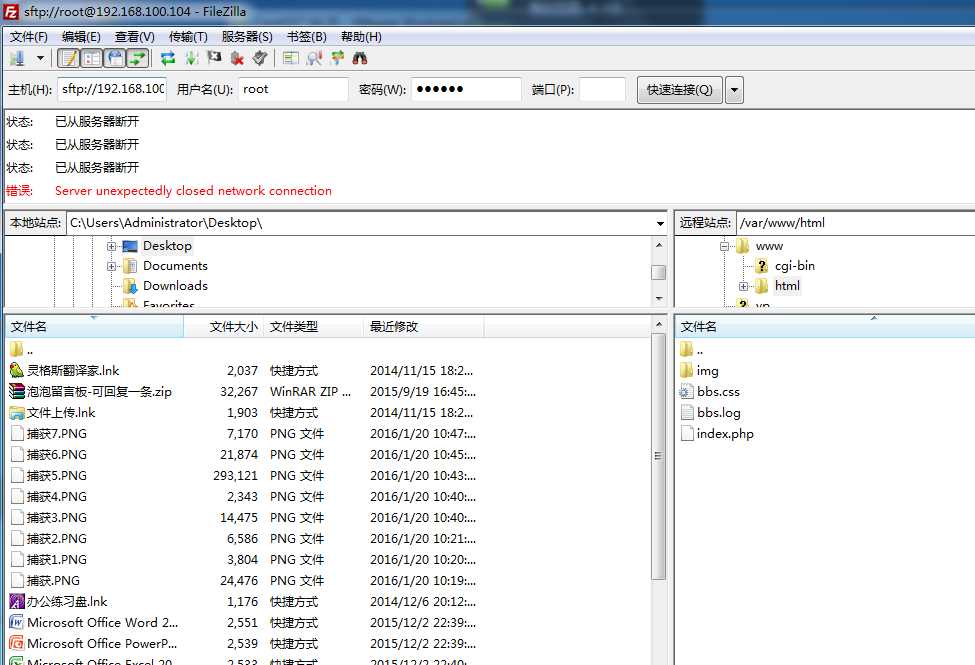The image size is (975, 665).
Task: Click the 快速连接(Q) button
Action: pos(680,90)
